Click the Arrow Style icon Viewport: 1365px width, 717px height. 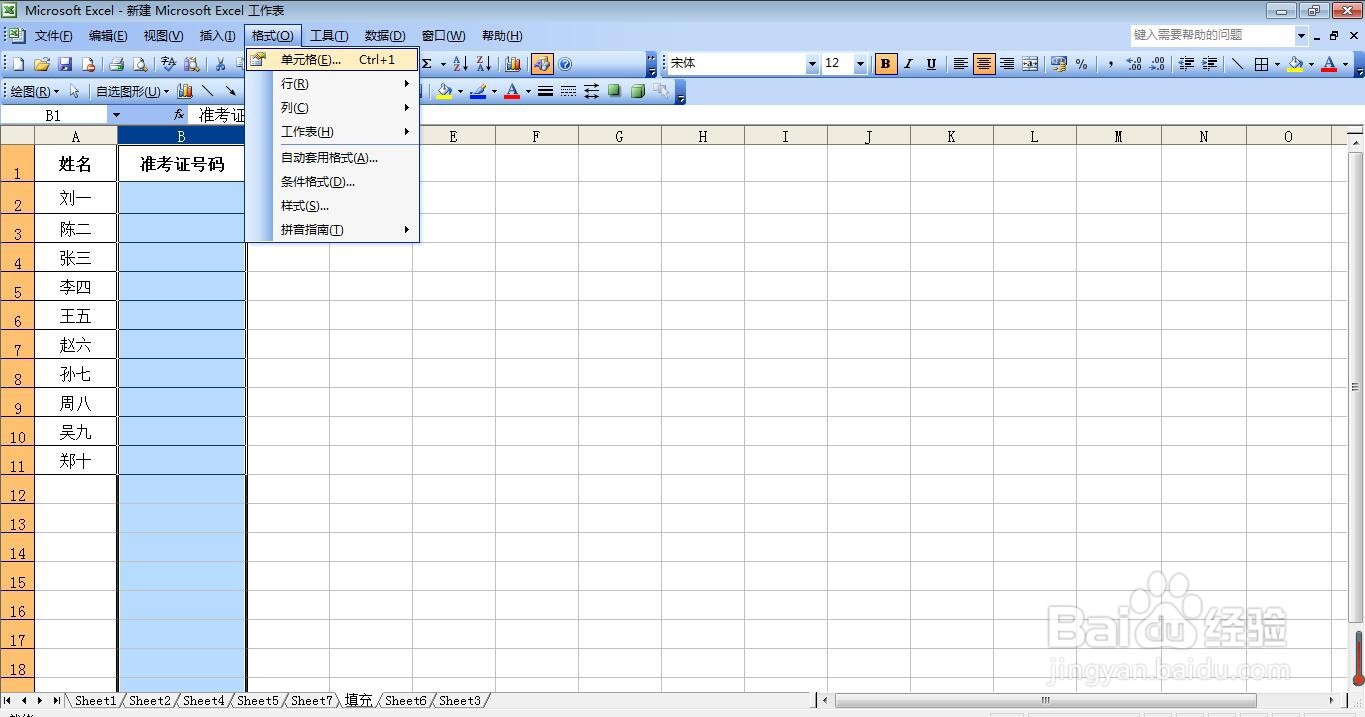pyautogui.click(x=591, y=91)
